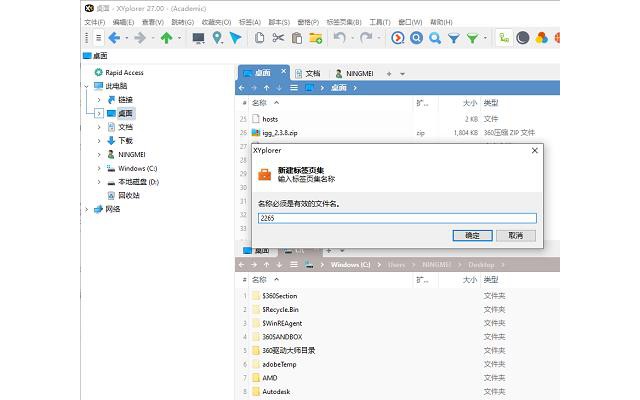Click the toolbar hamburger menu icon
Image resolution: width=640 pixels, height=400 pixels.
[98, 38]
